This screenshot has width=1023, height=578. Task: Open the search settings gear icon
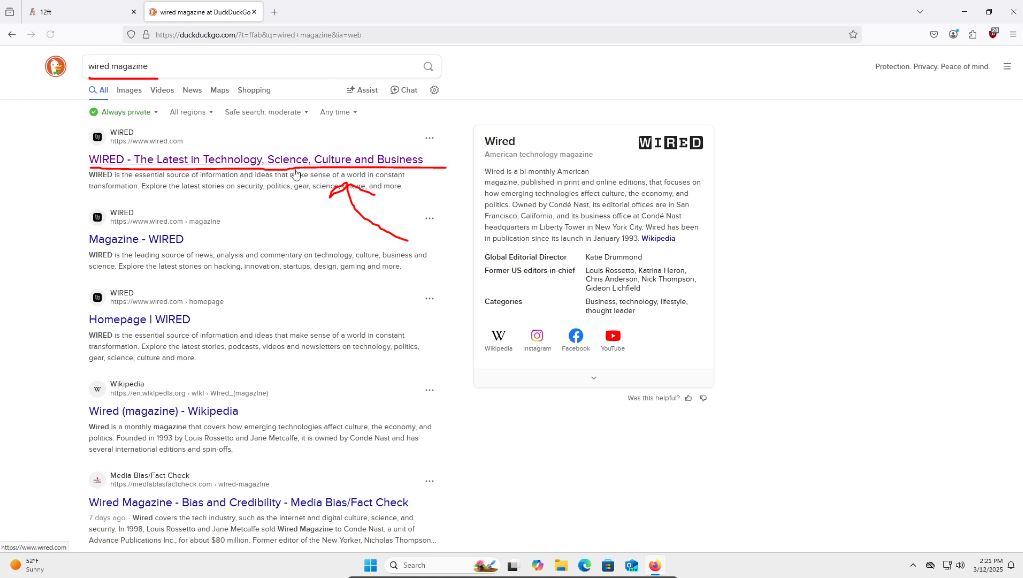point(435,90)
